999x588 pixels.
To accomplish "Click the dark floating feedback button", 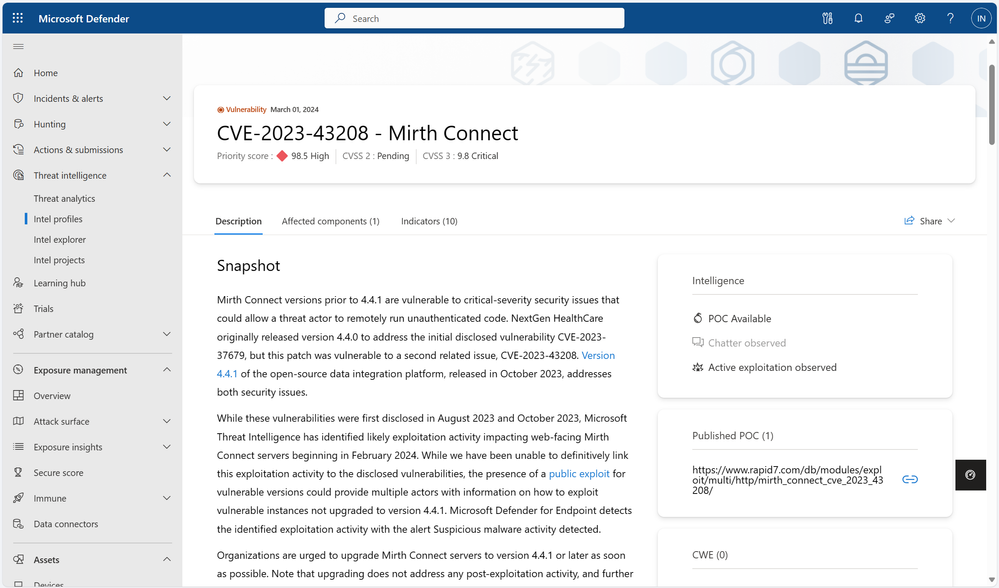I will [x=970, y=475].
